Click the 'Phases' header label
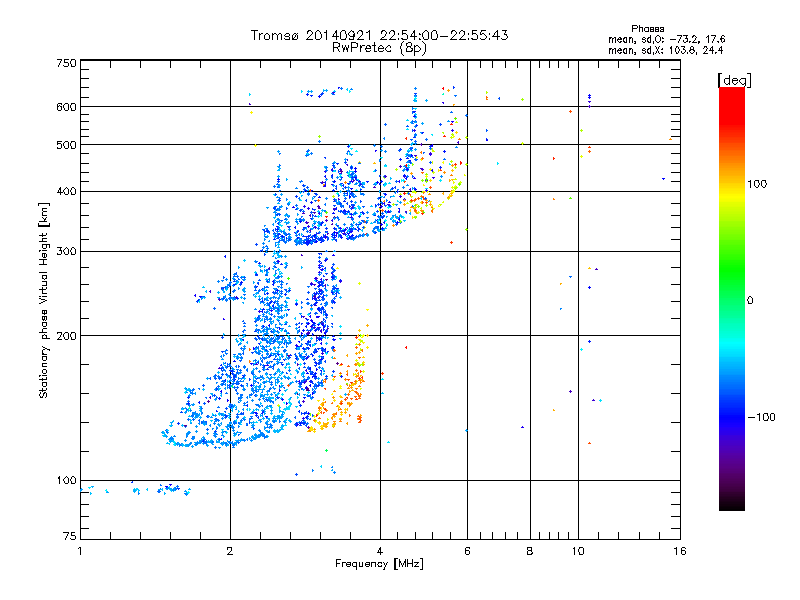This screenshot has height=600, width=800. pos(647,29)
